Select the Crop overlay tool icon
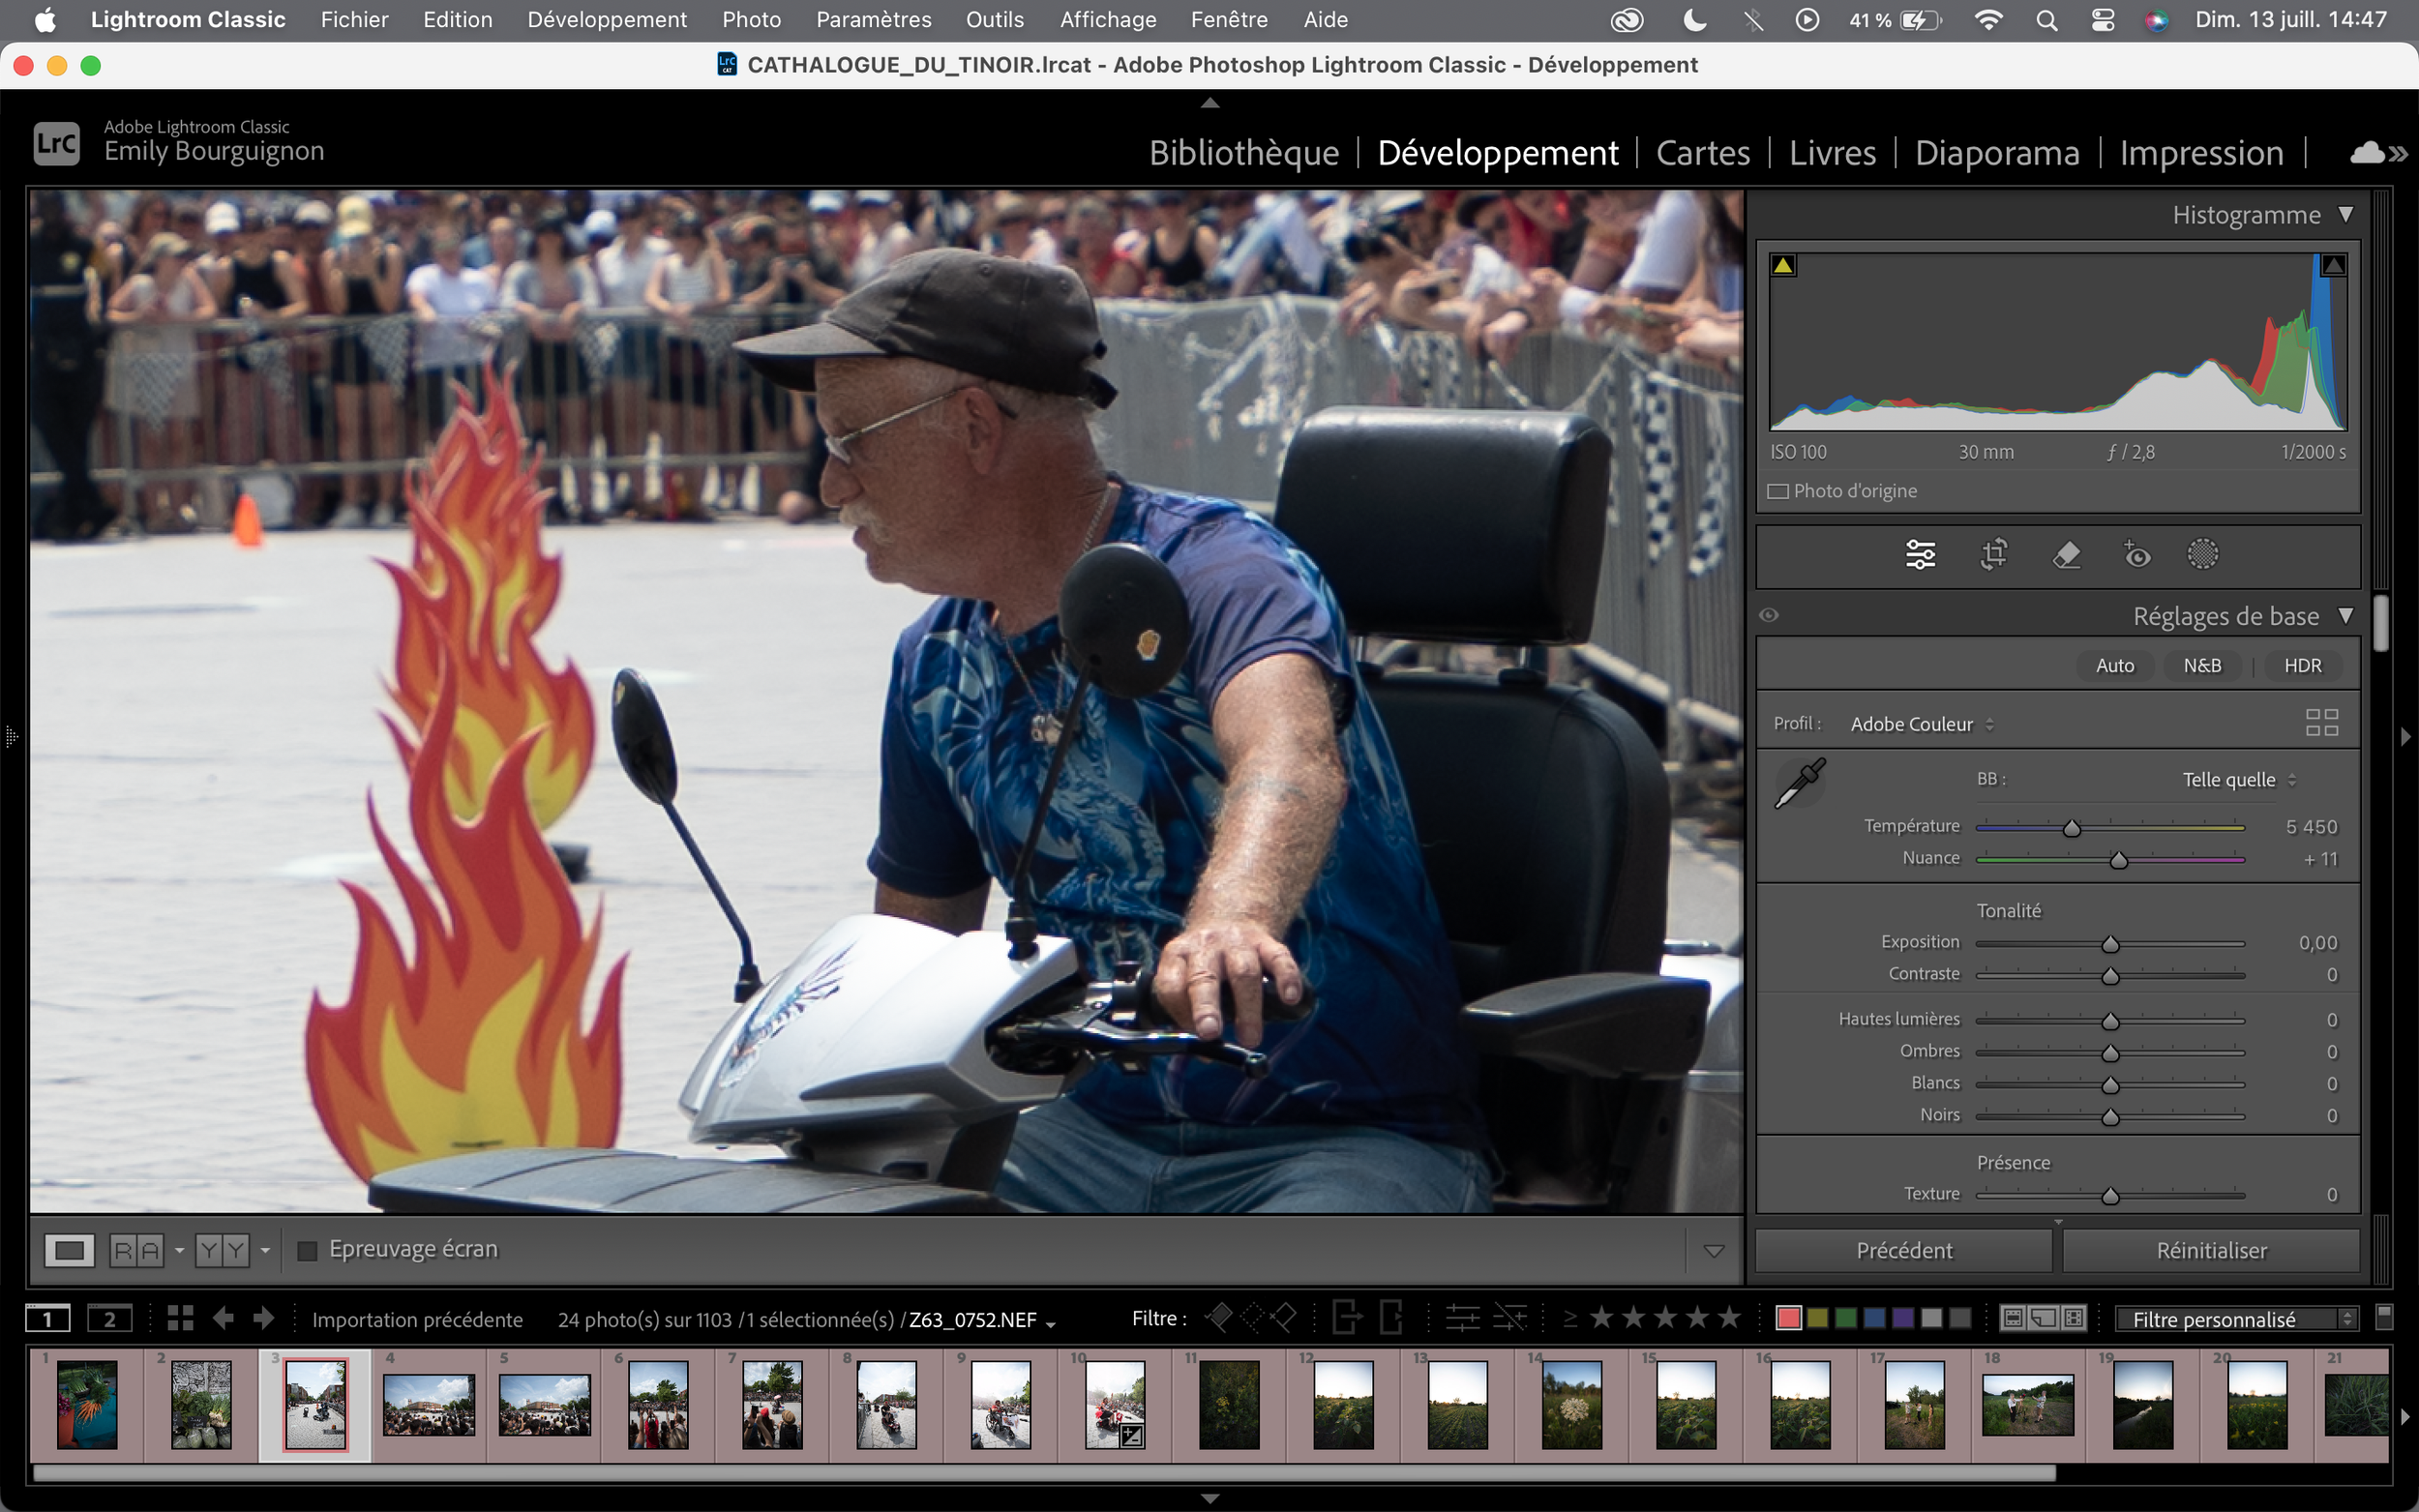The height and width of the screenshot is (1512, 2419). click(x=1993, y=554)
